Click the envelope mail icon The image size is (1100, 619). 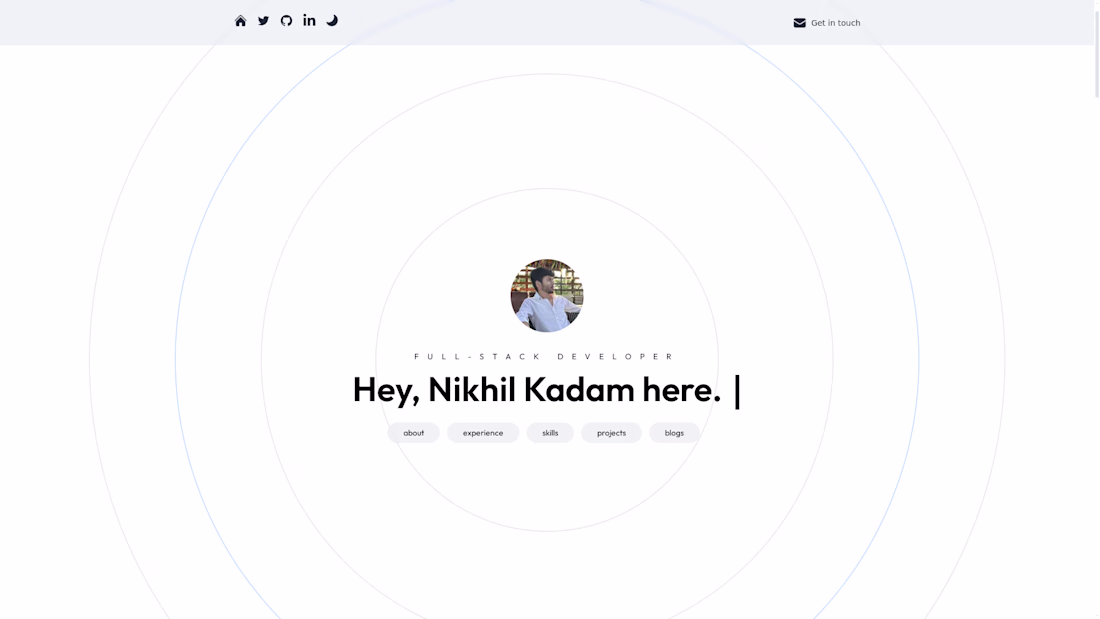[799, 23]
